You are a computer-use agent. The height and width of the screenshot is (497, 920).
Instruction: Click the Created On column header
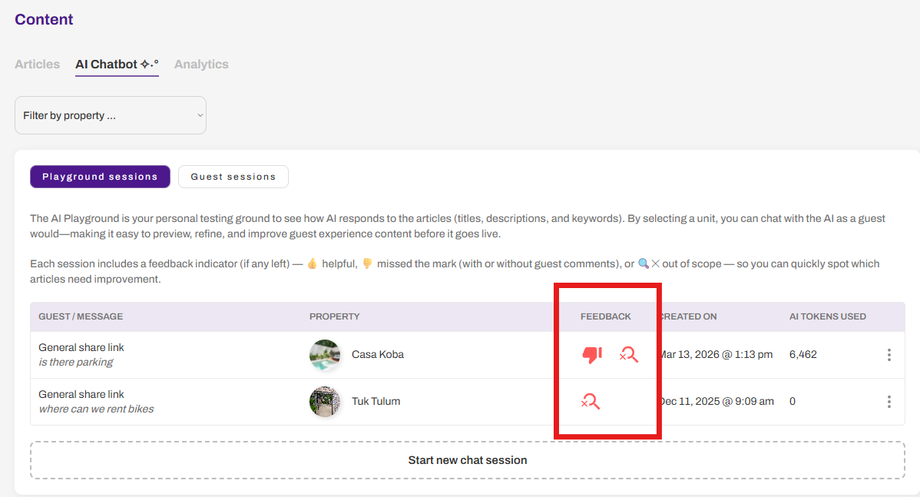688,317
